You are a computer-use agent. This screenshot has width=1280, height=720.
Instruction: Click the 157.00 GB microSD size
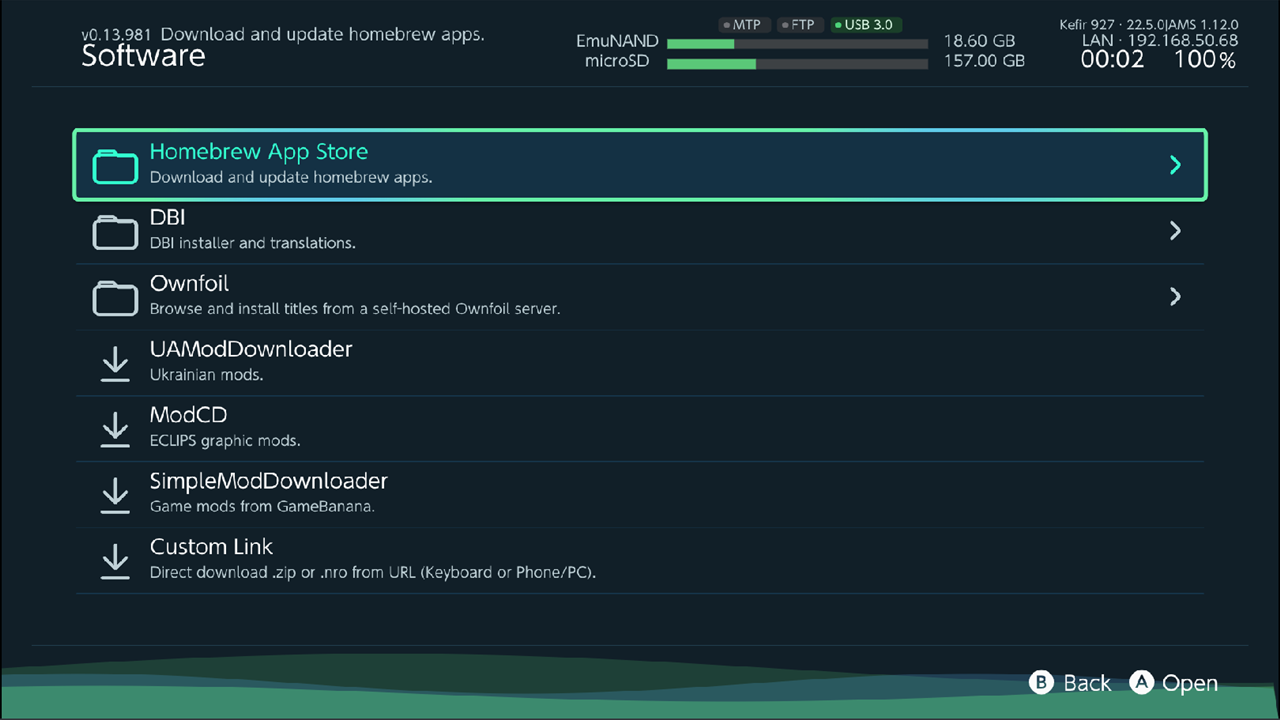[984, 62]
